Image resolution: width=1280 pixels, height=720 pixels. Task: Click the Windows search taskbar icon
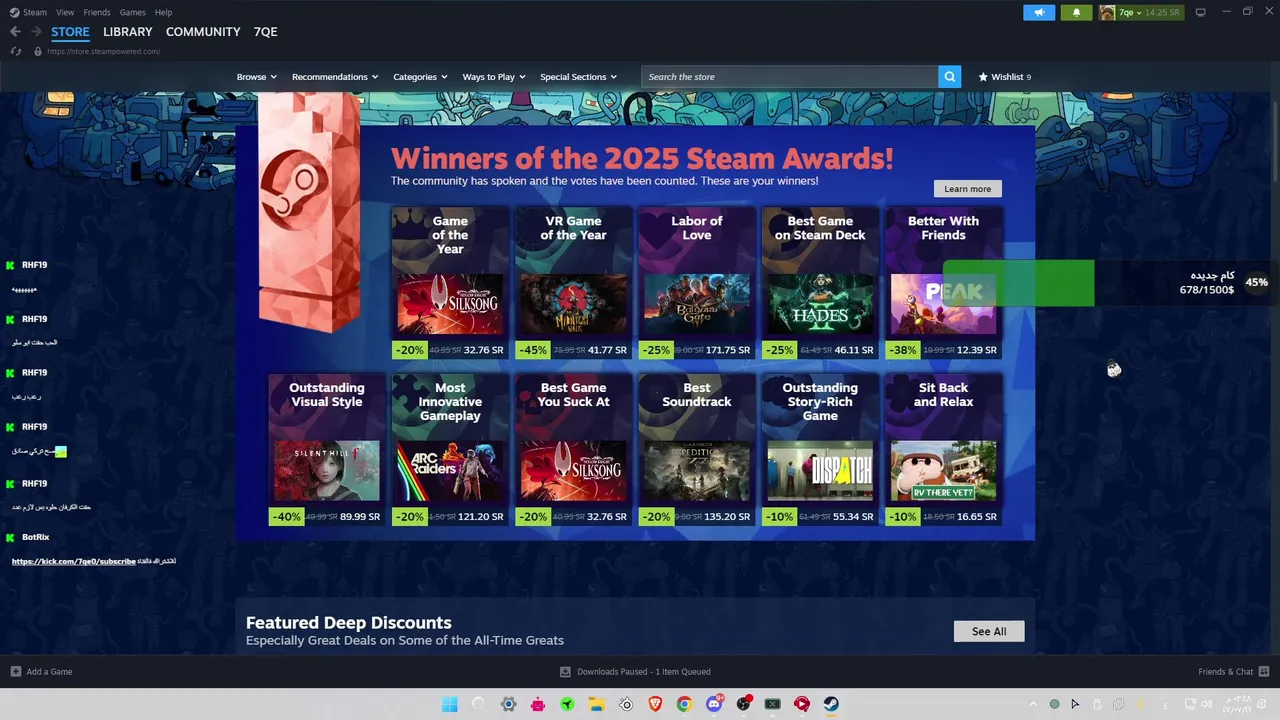(478, 704)
